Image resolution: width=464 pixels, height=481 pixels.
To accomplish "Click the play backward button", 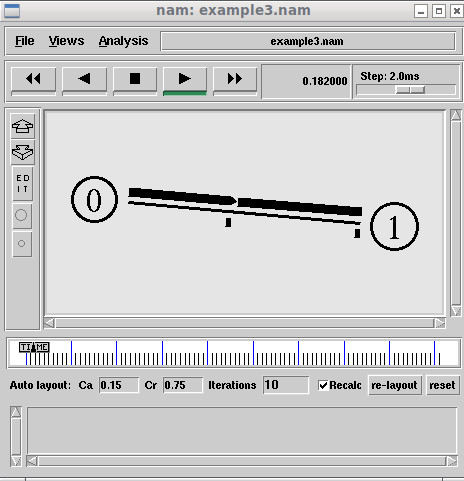I will point(84,79).
